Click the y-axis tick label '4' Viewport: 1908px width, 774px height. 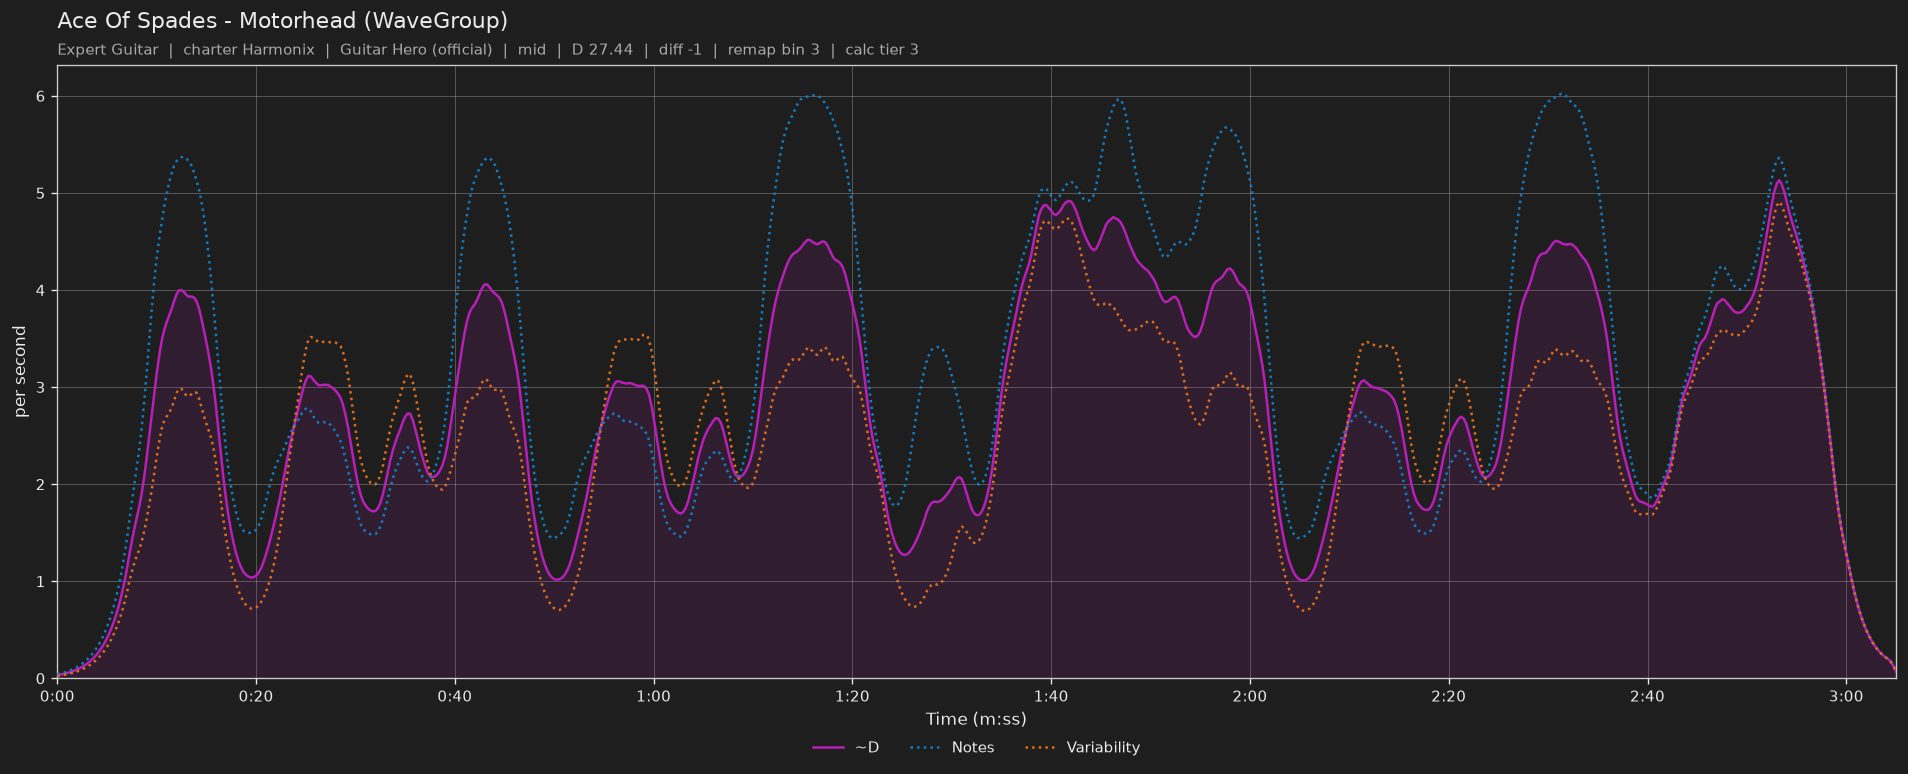click(42, 291)
